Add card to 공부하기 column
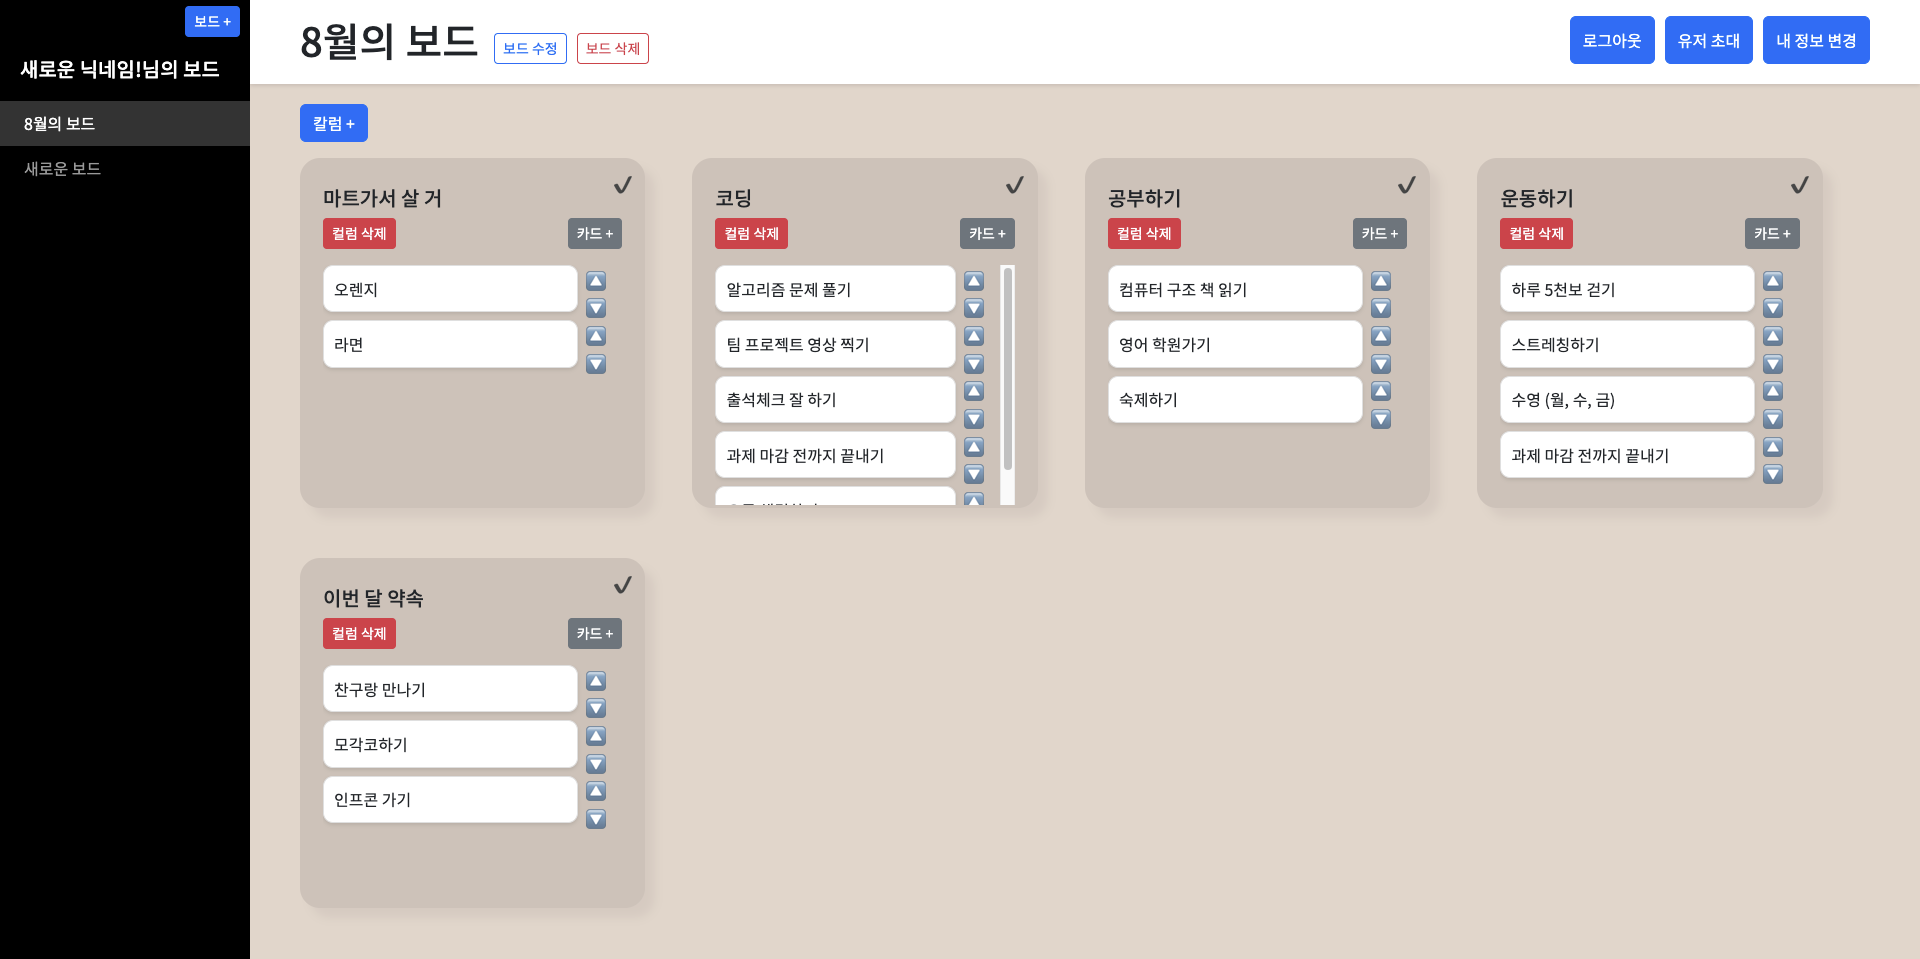Viewport: 1920px width, 959px height. 1380,233
